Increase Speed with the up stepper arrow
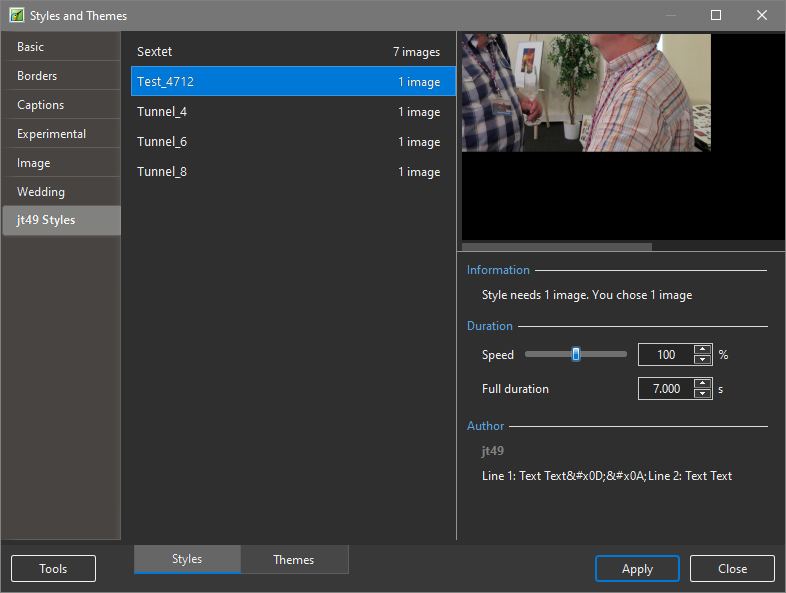This screenshot has height=593, width=786. [x=703, y=349]
